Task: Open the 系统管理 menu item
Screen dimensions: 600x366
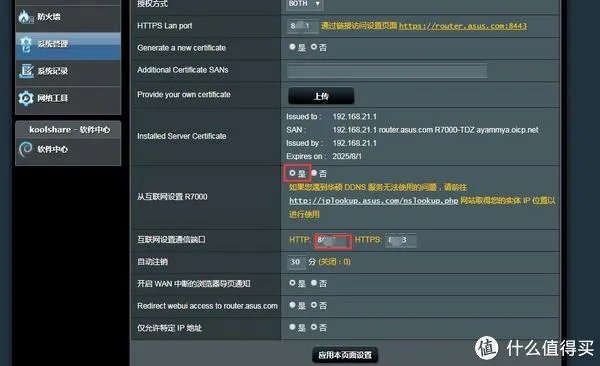Action: 68,46
